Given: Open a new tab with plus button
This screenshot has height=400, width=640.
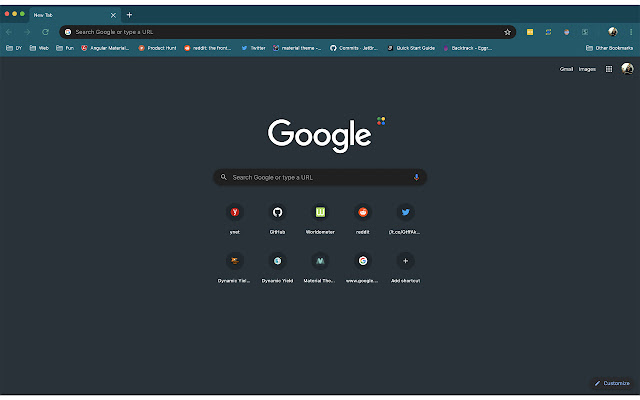Looking at the screenshot, I should 129,15.
